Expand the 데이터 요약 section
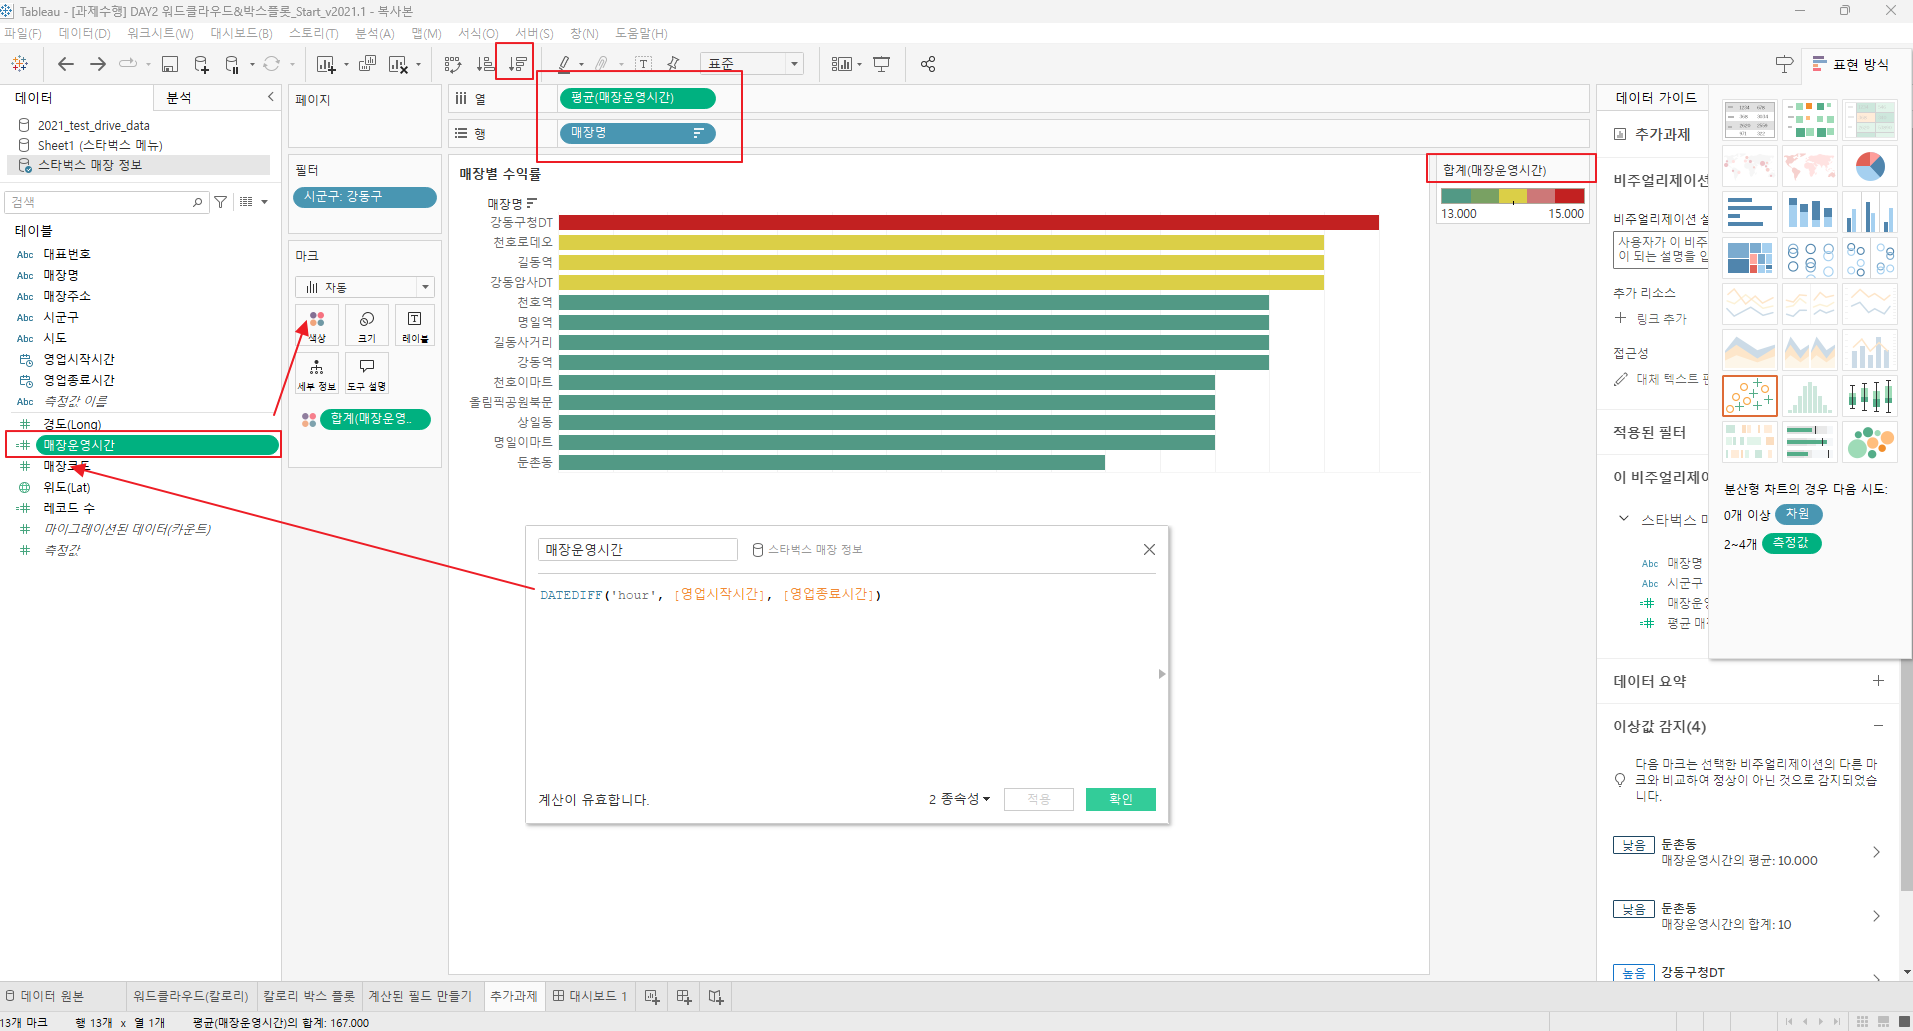The width and height of the screenshot is (1913, 1031). (x=1878, y=680)
